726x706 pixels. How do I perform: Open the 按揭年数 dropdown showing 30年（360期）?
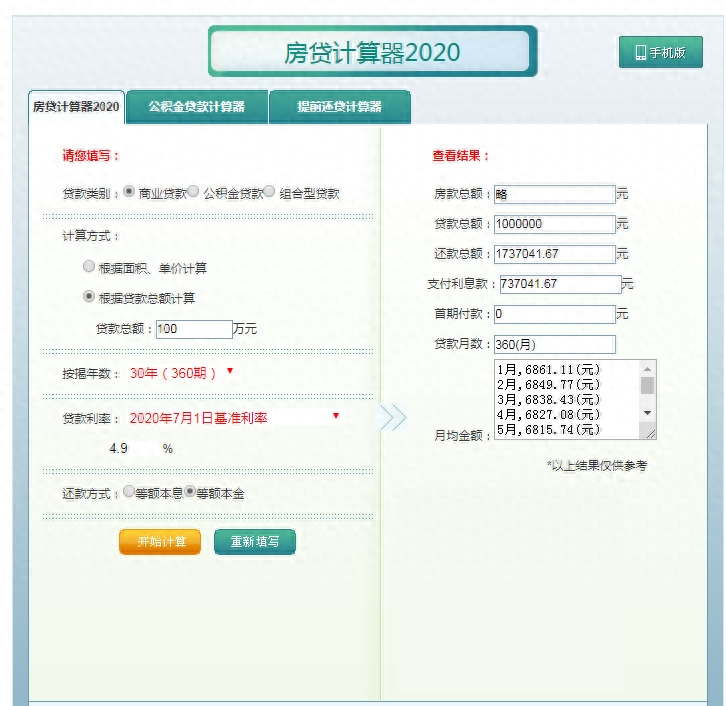(x=182, y=373)
